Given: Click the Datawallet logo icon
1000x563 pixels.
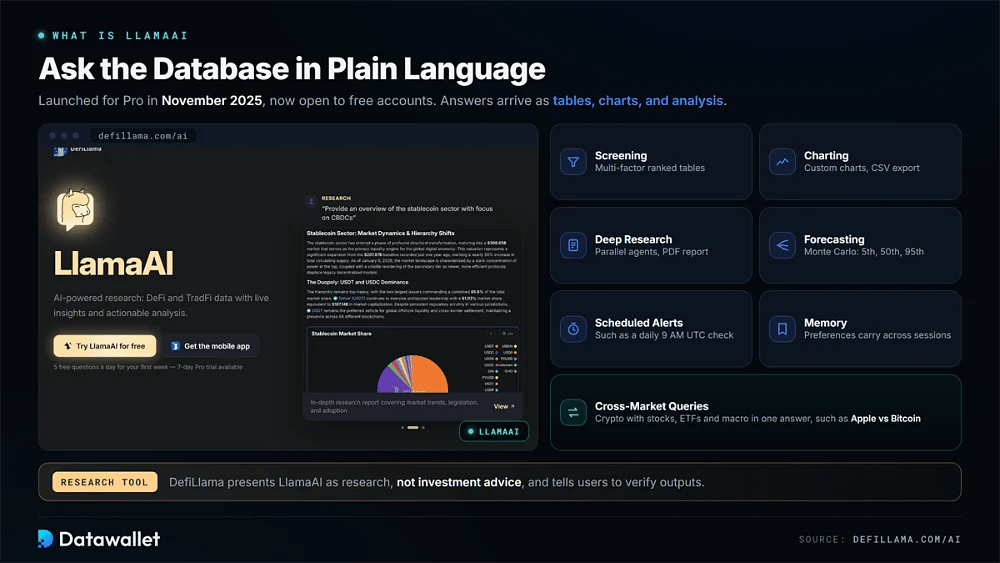Looking at the screenshot, I should 45,539.
